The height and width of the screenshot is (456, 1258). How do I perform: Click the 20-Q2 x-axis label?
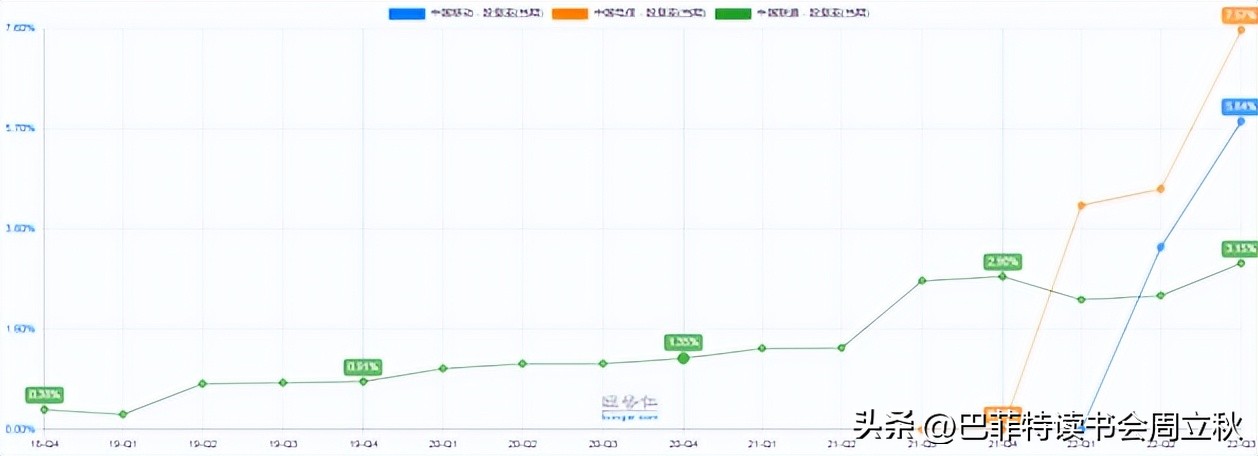point(523,443)
